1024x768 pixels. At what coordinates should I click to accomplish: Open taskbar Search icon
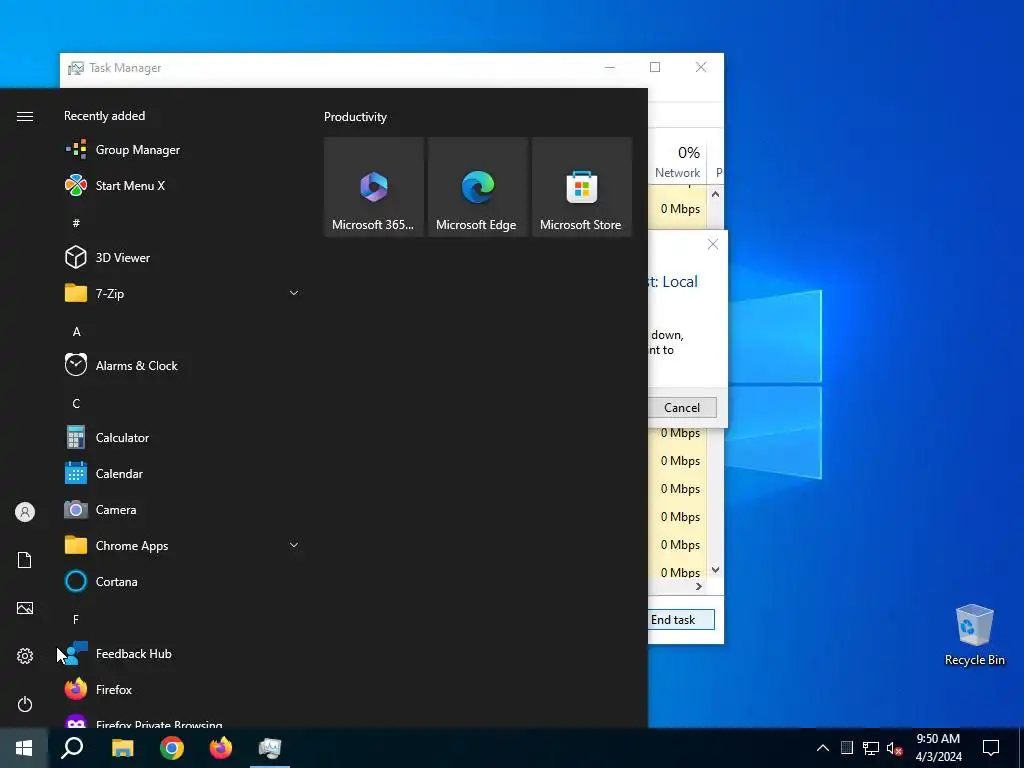(72, 748)
